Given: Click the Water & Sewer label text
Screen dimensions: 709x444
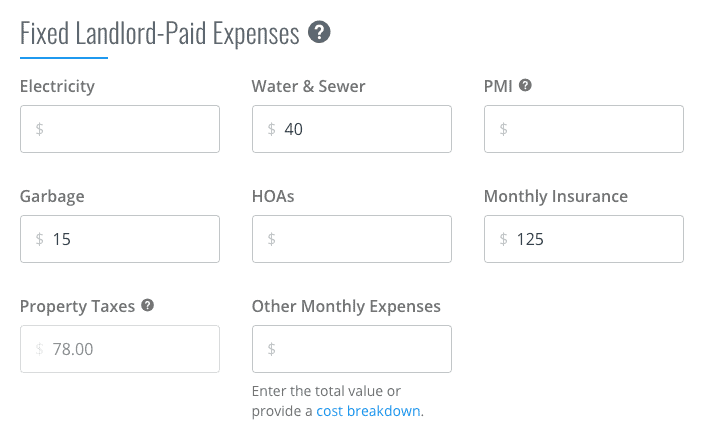Looking at the screenshot, I should (308, 86).
